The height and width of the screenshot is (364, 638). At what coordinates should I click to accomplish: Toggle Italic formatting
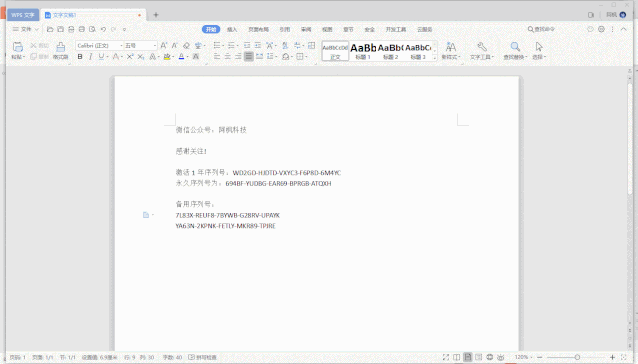coord(91,57)
